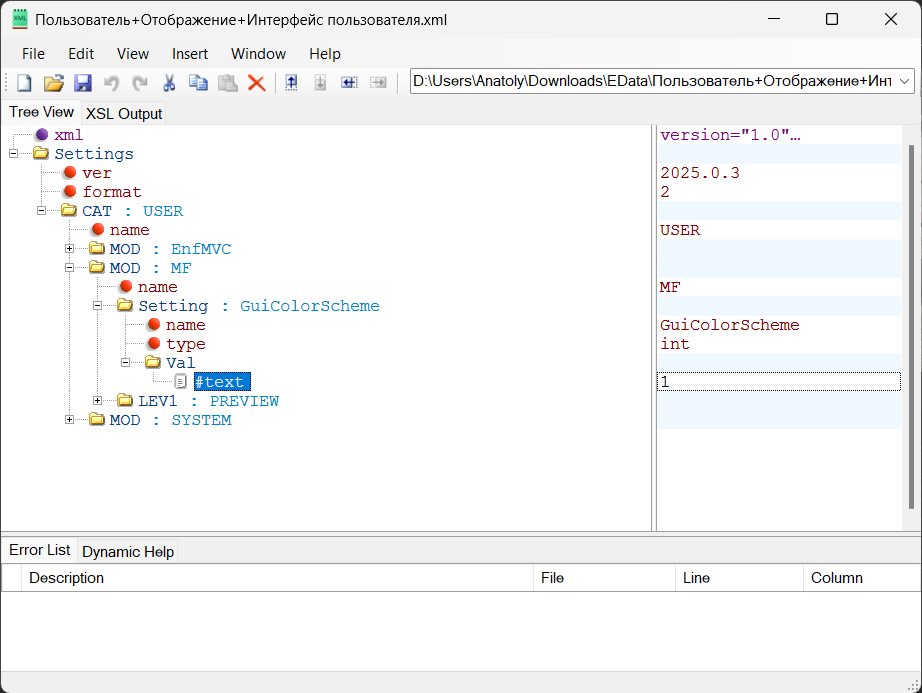922x693 pixels.
Task: Click the USER value in right pane
Action: coord(680,230)
